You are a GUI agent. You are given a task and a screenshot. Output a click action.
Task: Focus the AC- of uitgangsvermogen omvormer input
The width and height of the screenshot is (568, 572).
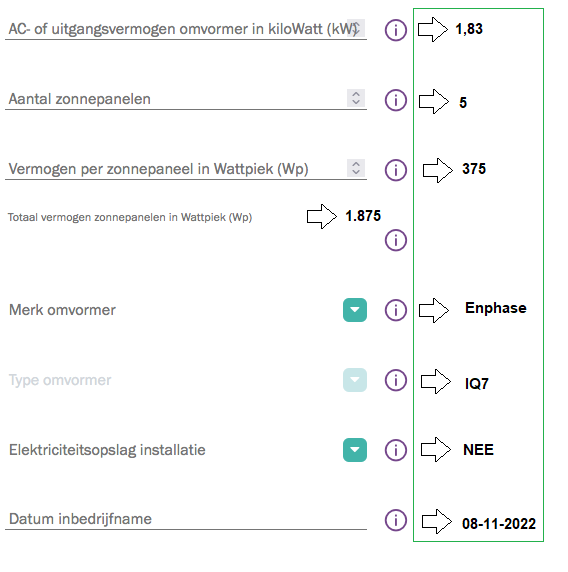186,29
